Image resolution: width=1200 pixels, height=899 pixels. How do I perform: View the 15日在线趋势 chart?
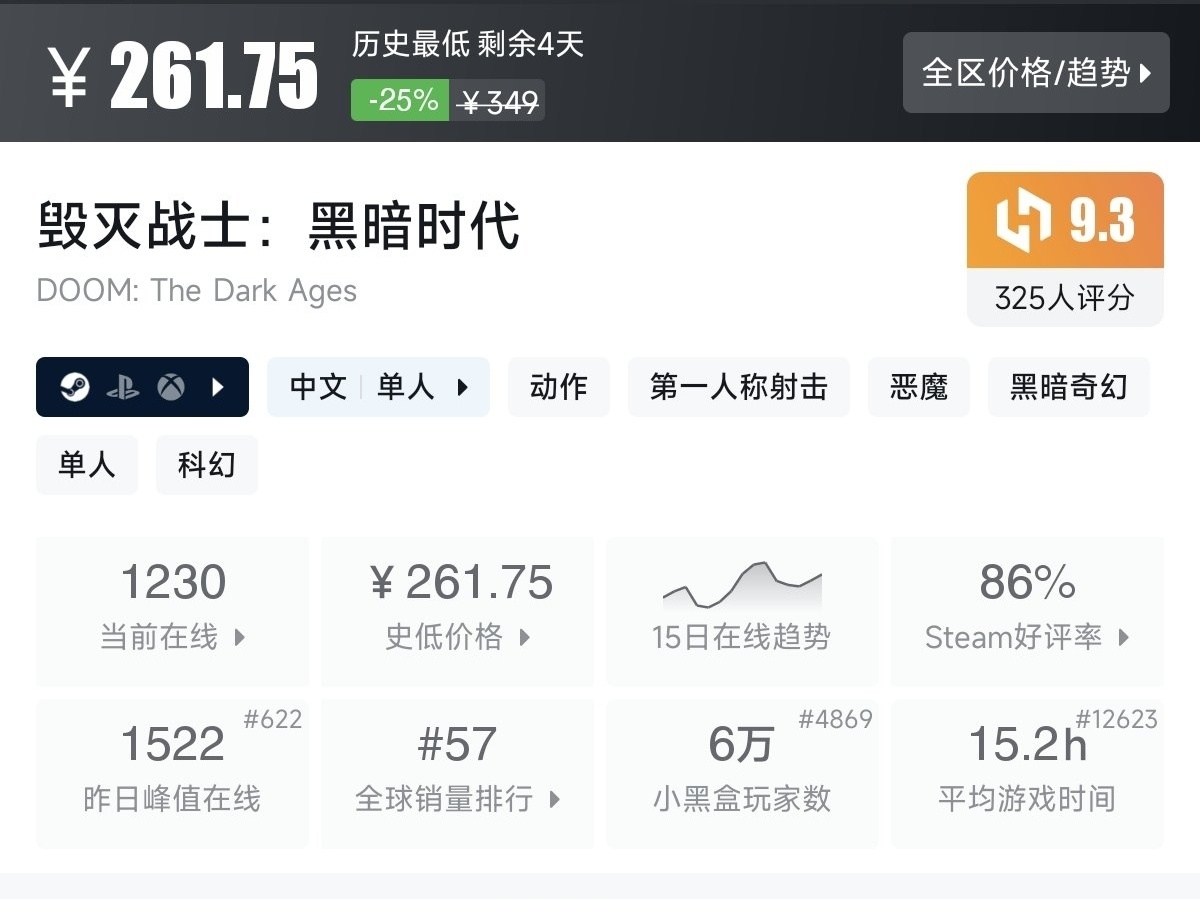[741, 611]
